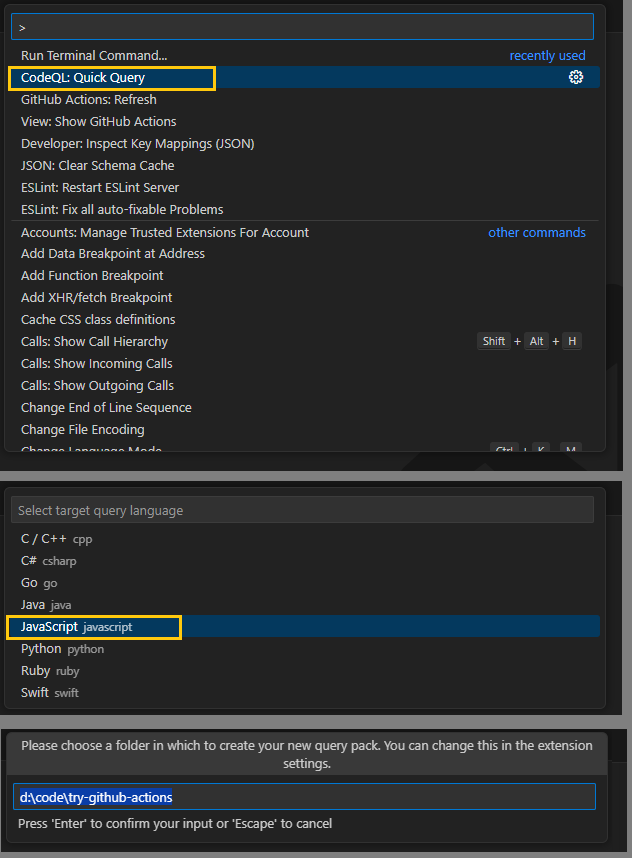632x858 pixels.
Task: Select Cache CSS class definitions
Action: pyautogui.click(x=304, y=319)
